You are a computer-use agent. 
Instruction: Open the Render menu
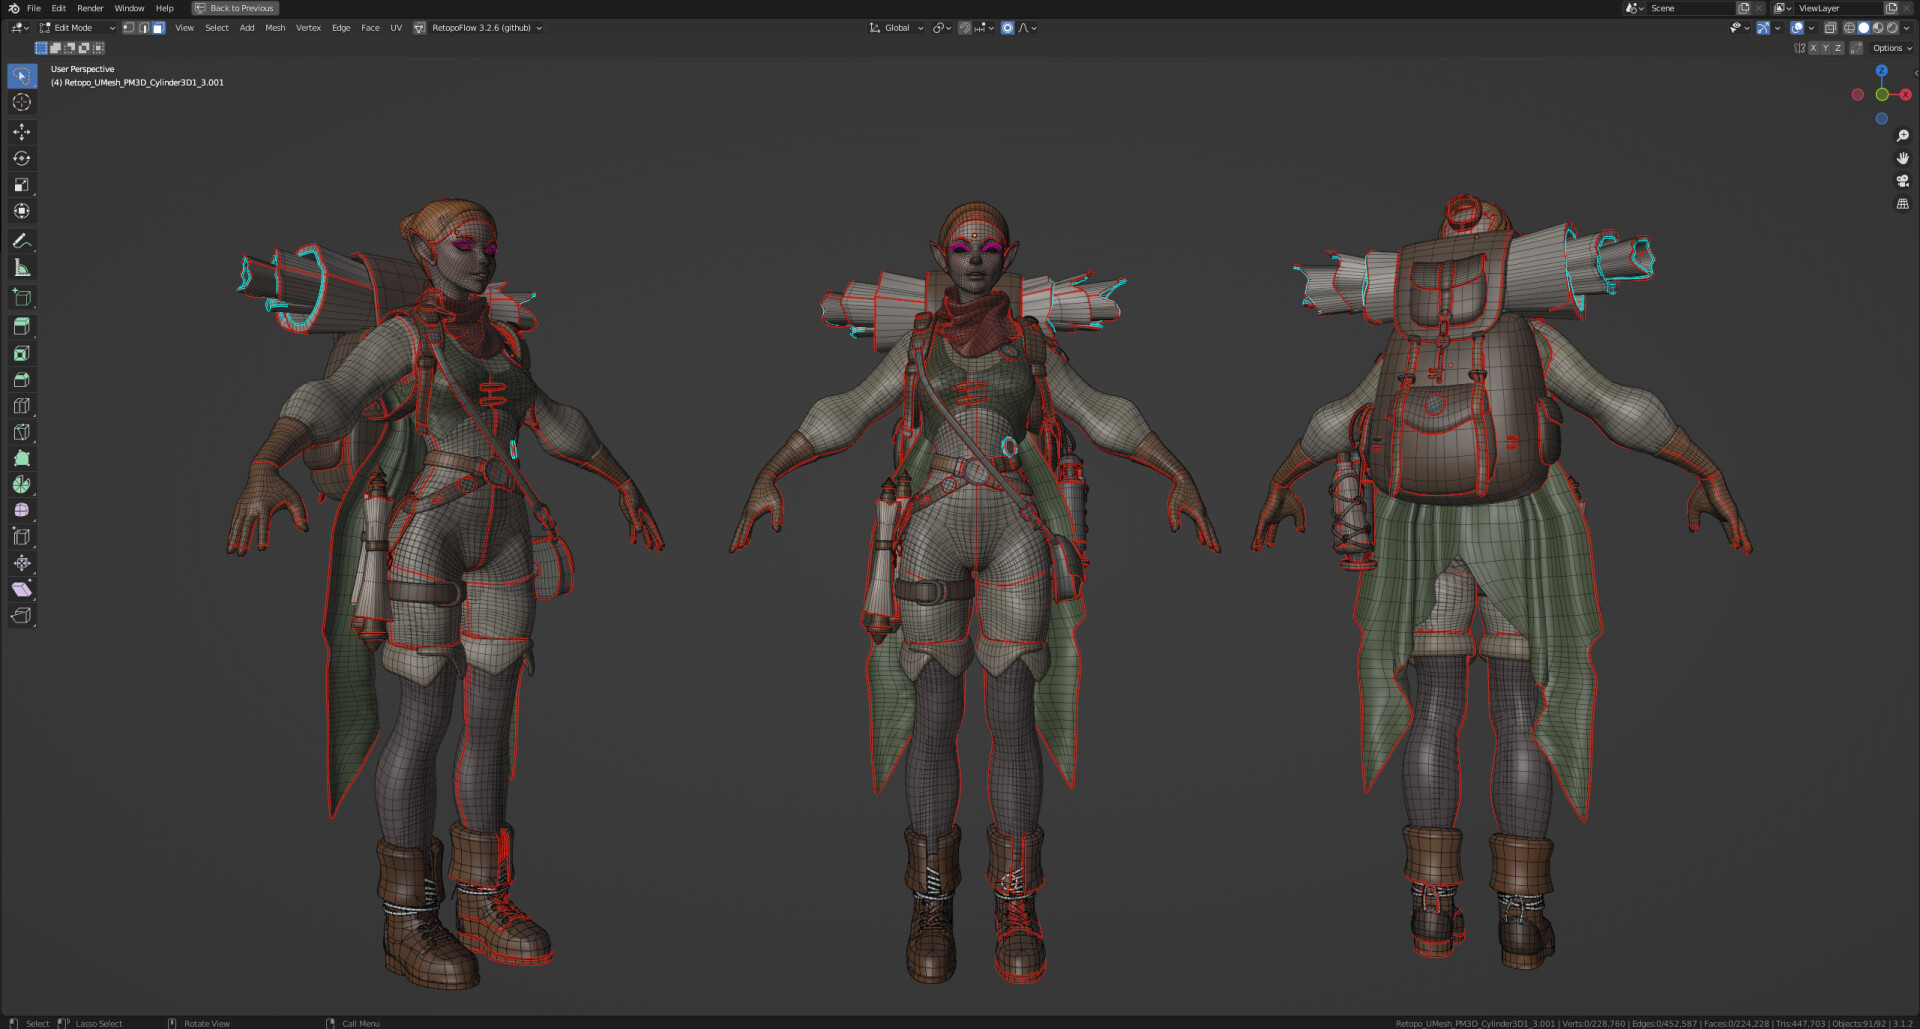pyautogui.click(x=90, y=8)
